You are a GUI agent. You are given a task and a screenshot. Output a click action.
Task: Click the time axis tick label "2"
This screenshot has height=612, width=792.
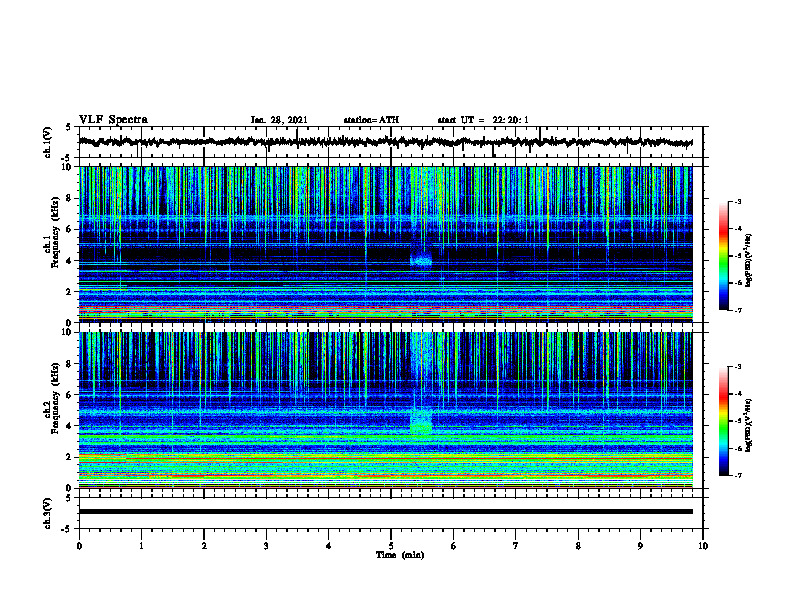pyautogui.click(x=204, y=546)
